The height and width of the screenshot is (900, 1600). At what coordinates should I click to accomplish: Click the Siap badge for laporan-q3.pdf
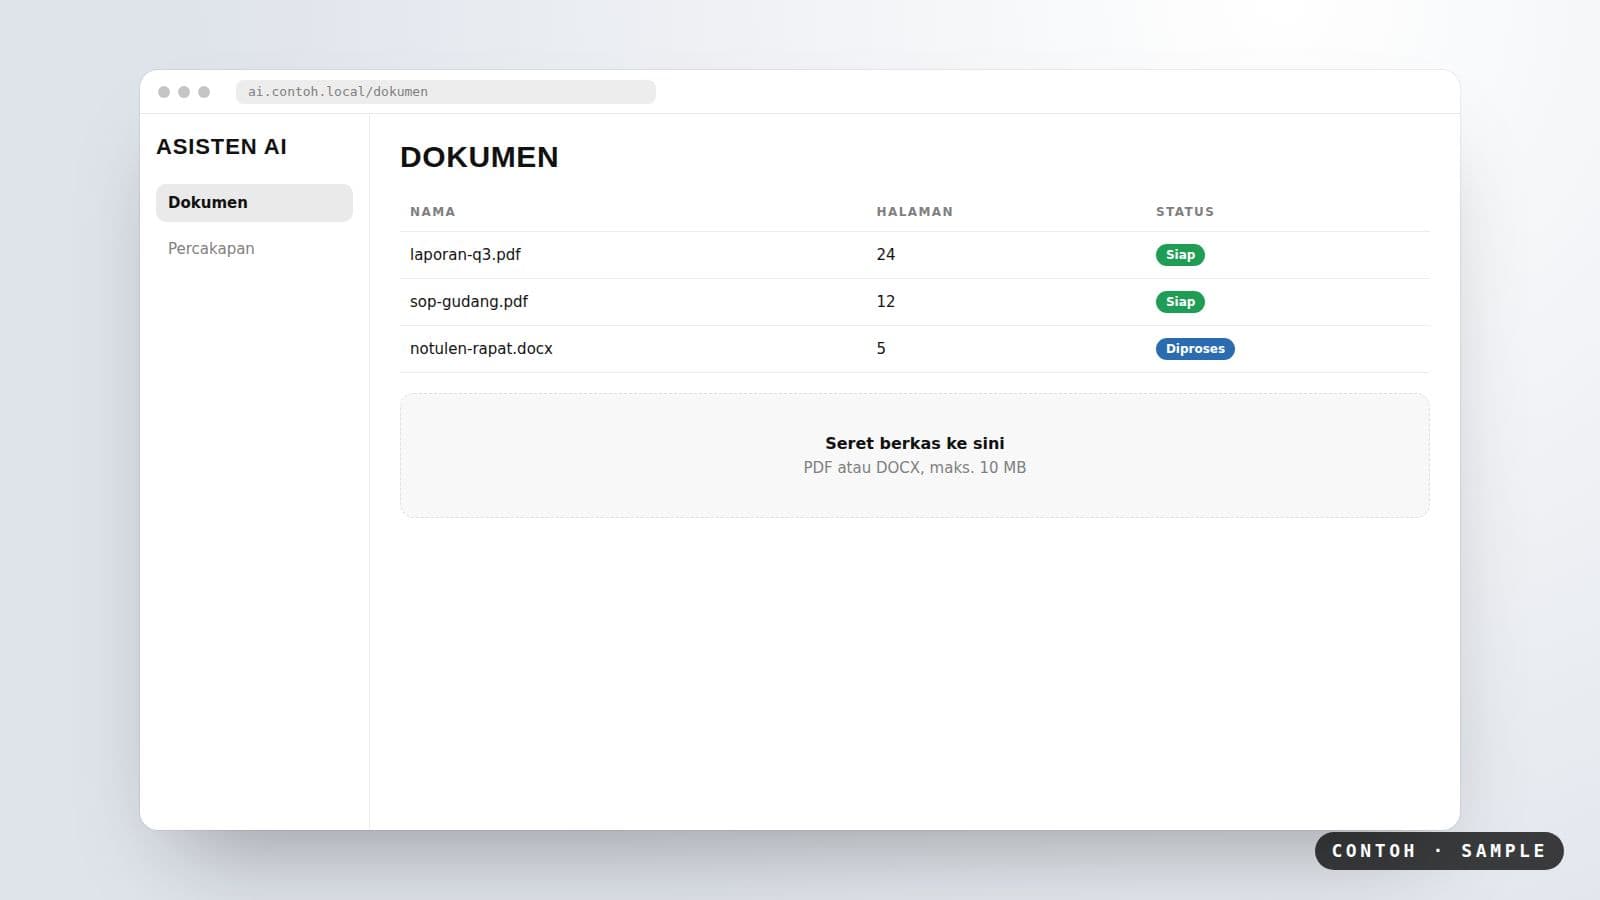(x=1180, y=255)
